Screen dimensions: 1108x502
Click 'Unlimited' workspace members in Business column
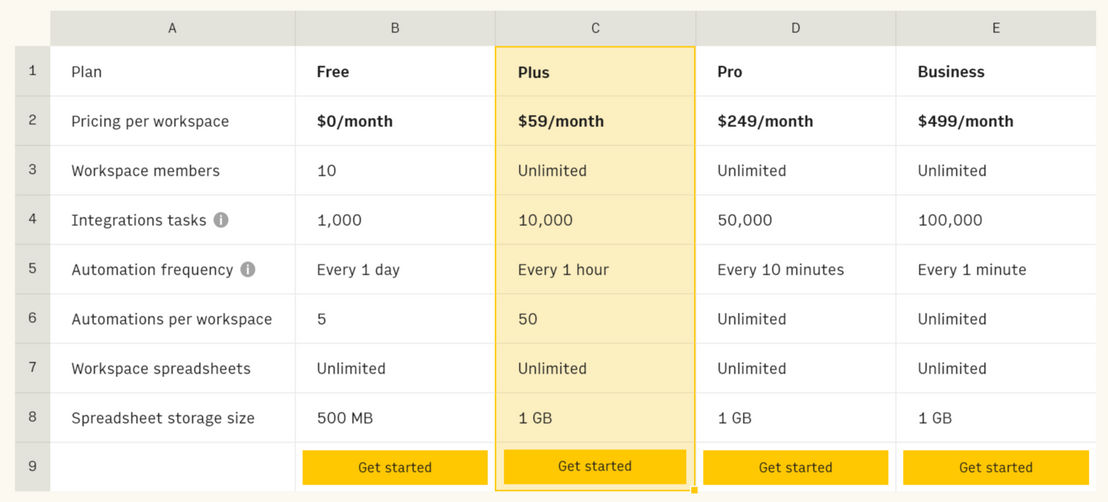[x=952, y=171]
